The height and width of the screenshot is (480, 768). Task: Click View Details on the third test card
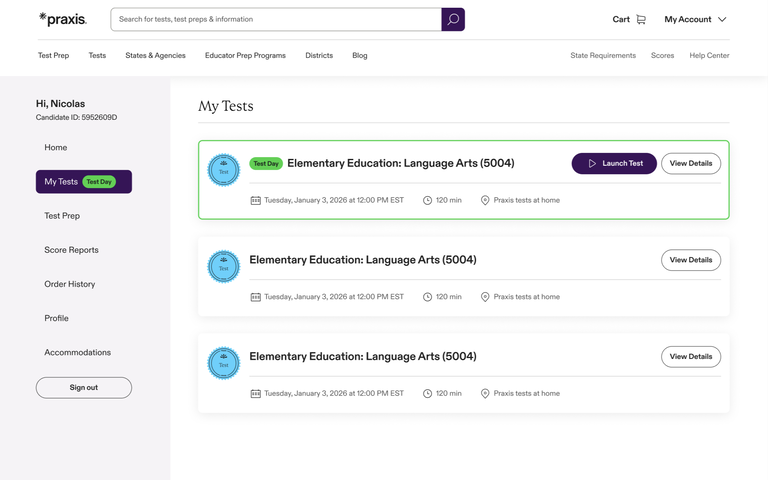[691, 357]
